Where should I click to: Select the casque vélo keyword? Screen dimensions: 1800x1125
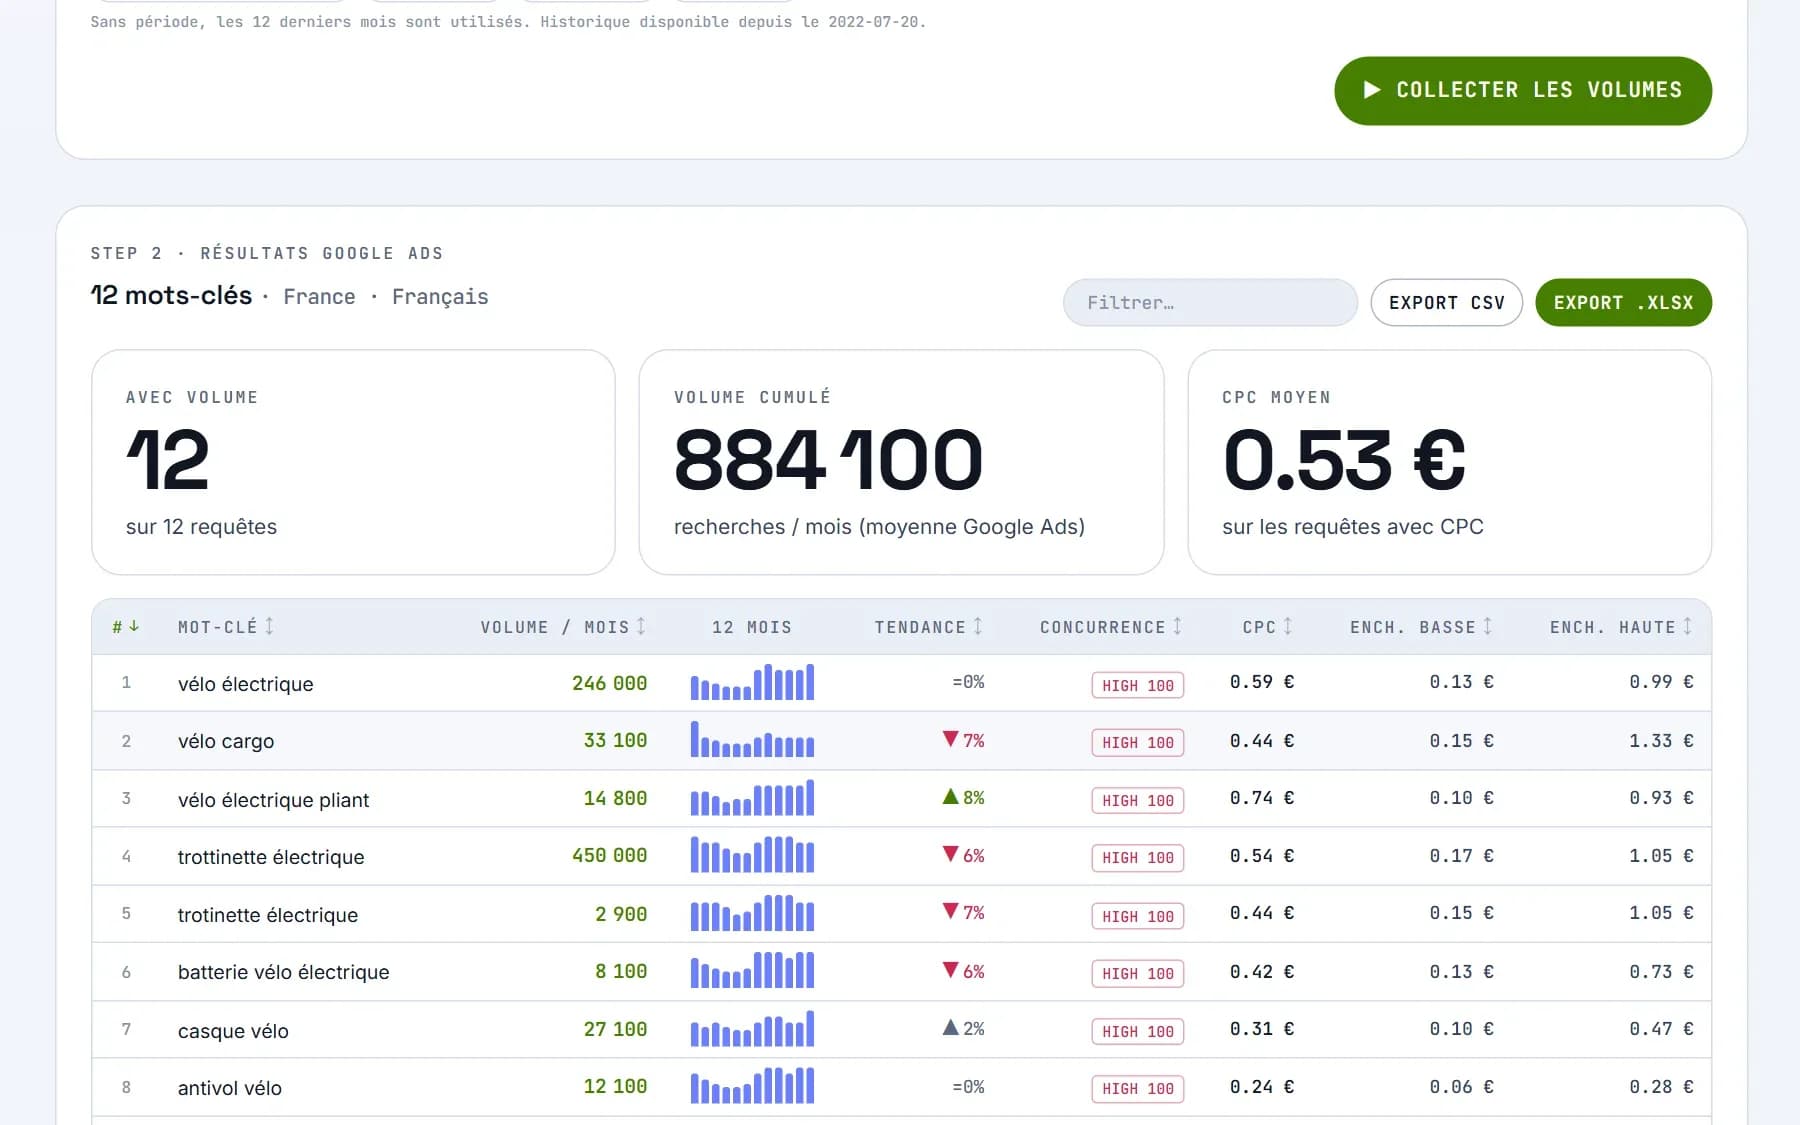[233, 1031]
